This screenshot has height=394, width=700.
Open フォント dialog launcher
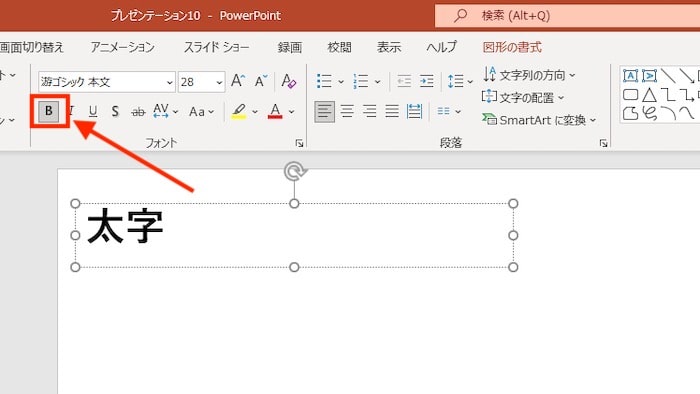pyautogui.click(x=300, y=143)
